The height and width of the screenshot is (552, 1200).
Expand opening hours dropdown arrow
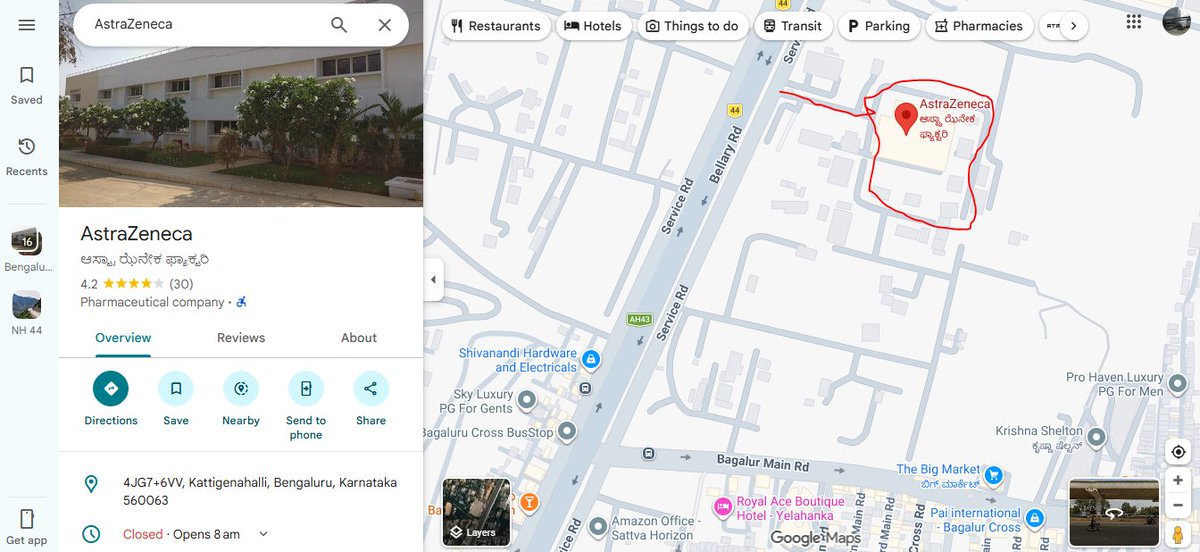pos(263,534)
